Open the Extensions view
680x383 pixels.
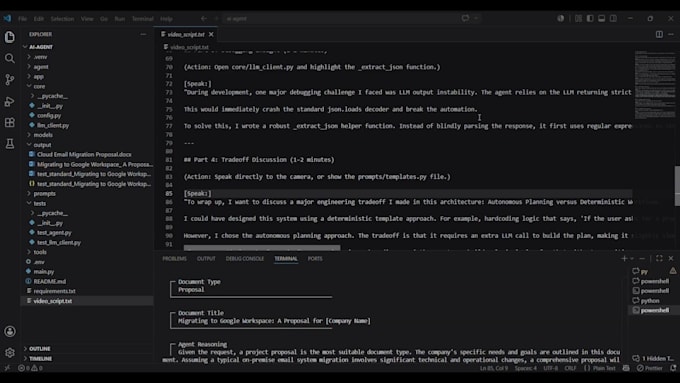(x=10, y=122)
